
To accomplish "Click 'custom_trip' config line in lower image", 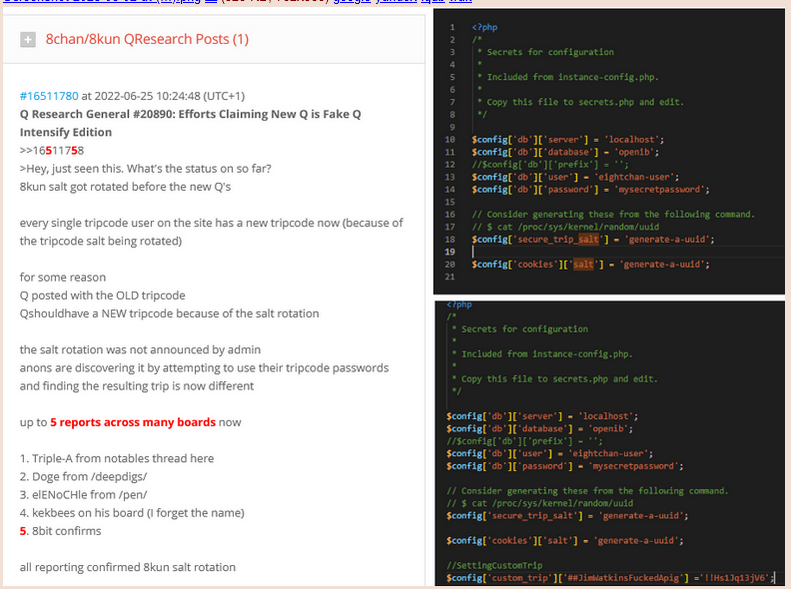I will pos(610,578).
